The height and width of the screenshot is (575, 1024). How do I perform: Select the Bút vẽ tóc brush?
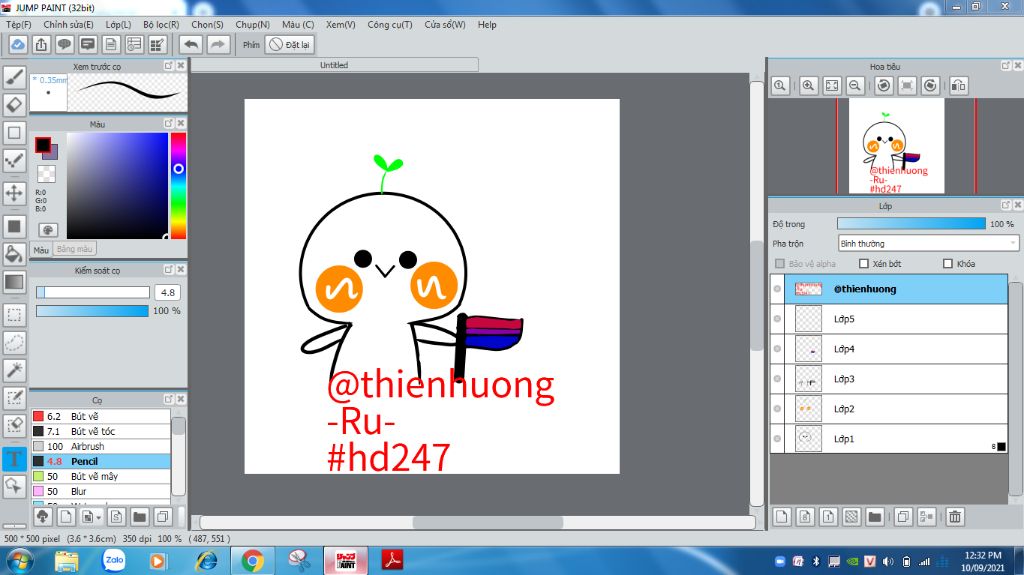click(x=101, y=431)
